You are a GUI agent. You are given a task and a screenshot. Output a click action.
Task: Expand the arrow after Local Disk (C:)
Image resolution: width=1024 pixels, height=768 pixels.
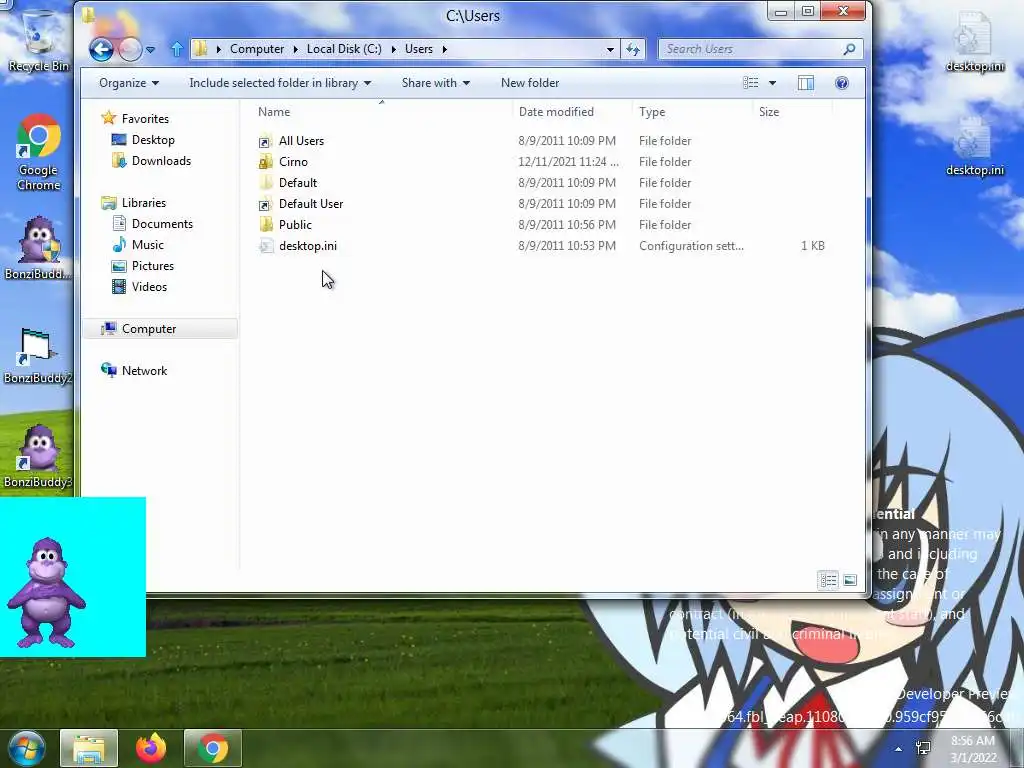pyautogui.click(x=393, y=49)
